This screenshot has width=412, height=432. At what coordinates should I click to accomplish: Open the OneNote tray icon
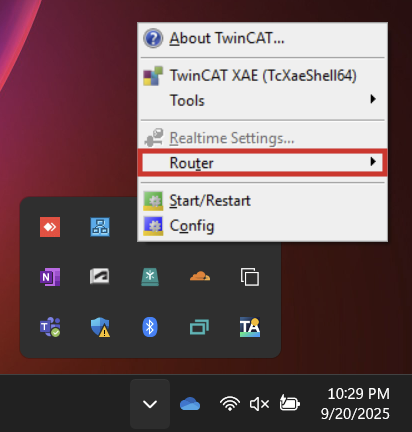pyautogui.click(x=50, y=277)
